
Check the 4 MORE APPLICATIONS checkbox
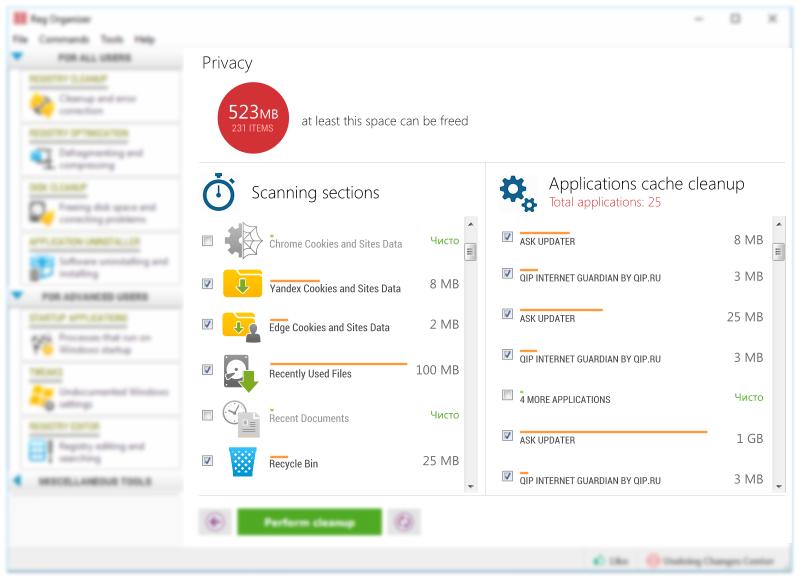coord(507,395)
